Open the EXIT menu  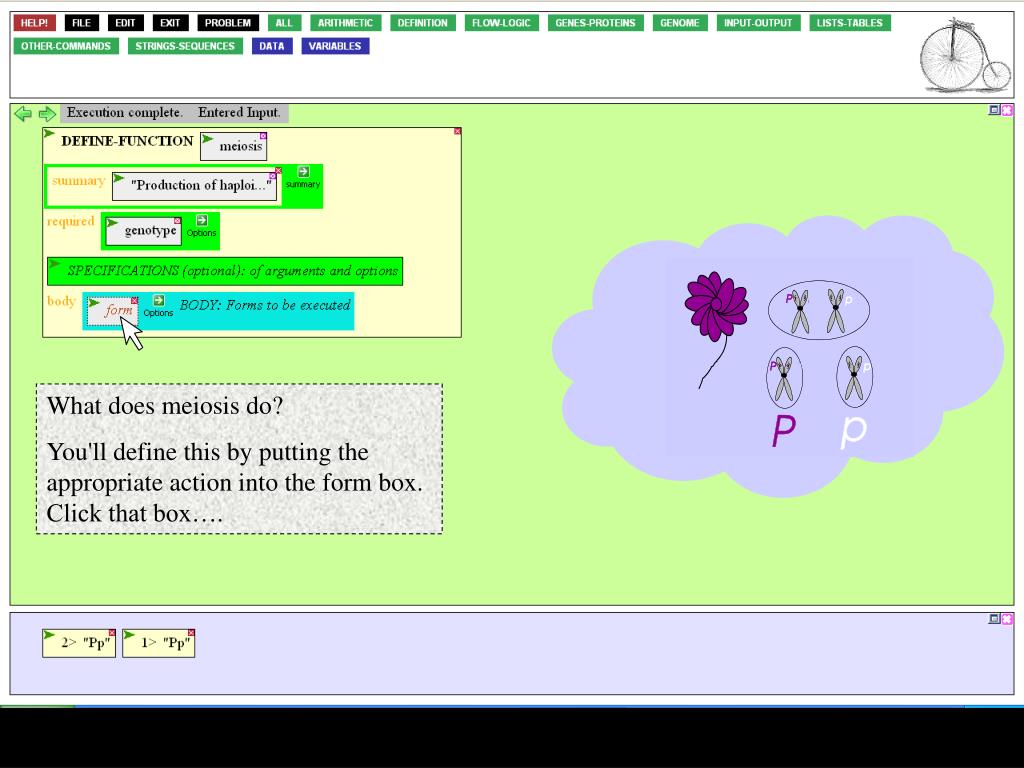170,23
